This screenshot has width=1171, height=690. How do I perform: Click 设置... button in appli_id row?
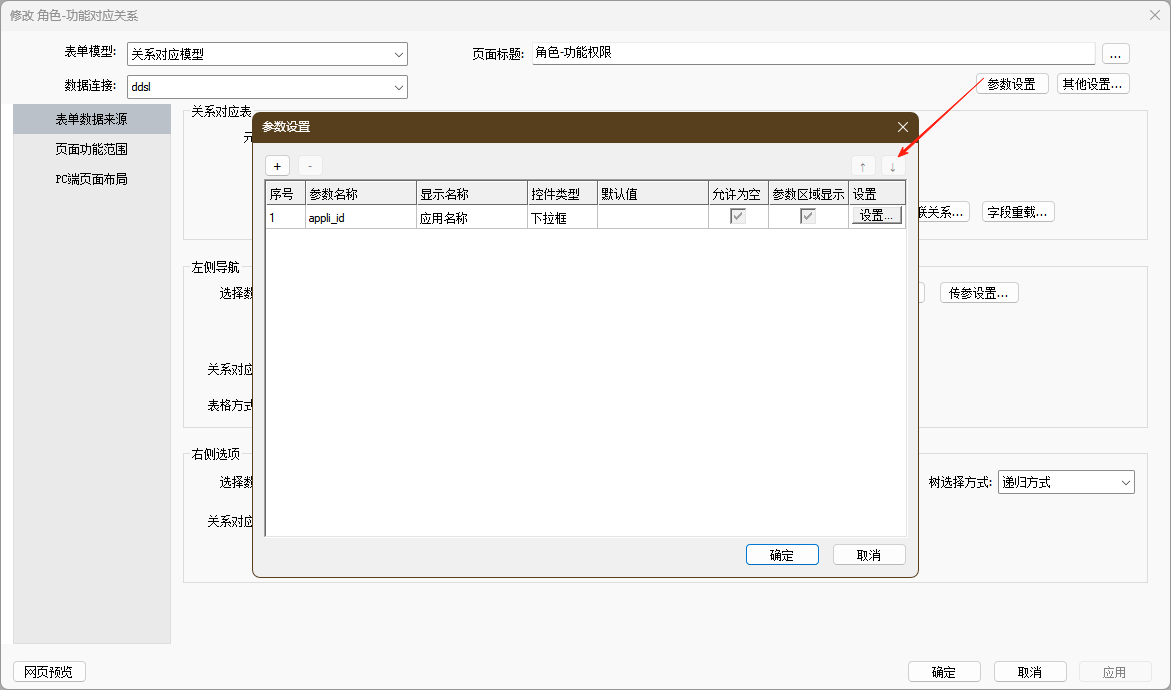pos(877,216)
